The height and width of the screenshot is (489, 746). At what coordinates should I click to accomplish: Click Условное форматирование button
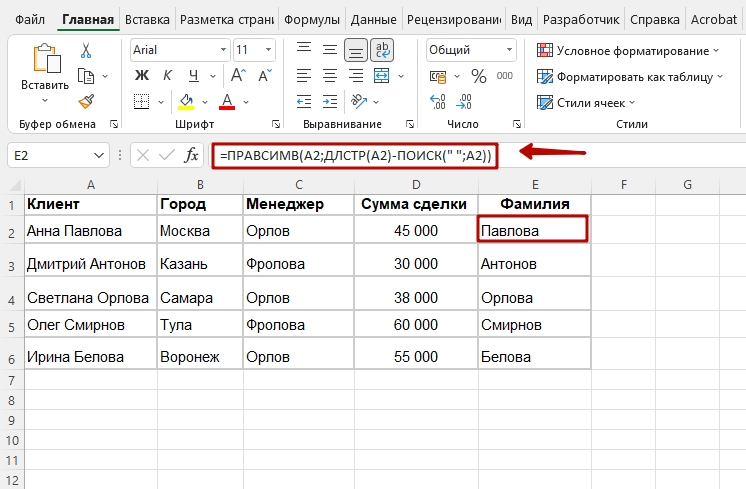[628, 50]
